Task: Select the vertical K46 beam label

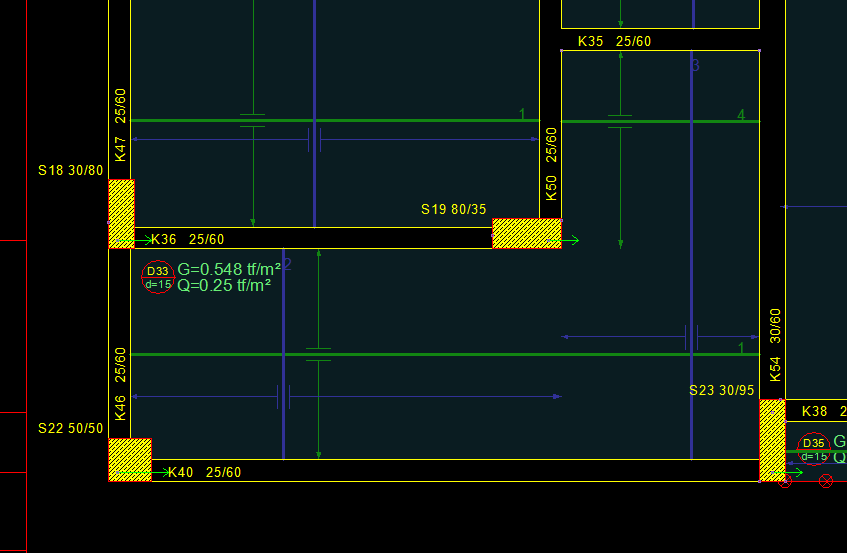Action: tap(121, 384)
